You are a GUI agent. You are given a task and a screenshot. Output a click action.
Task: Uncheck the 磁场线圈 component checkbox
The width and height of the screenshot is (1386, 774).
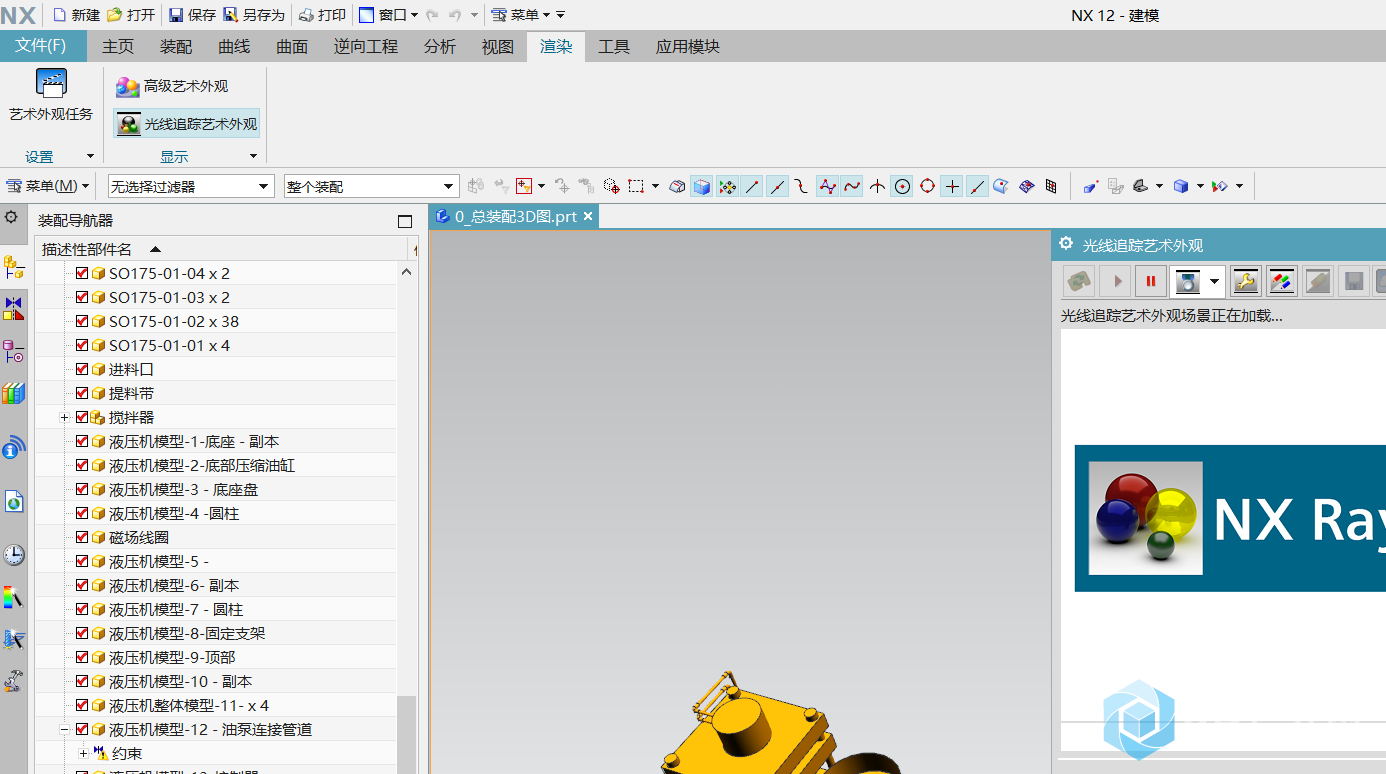coord(82,537)
